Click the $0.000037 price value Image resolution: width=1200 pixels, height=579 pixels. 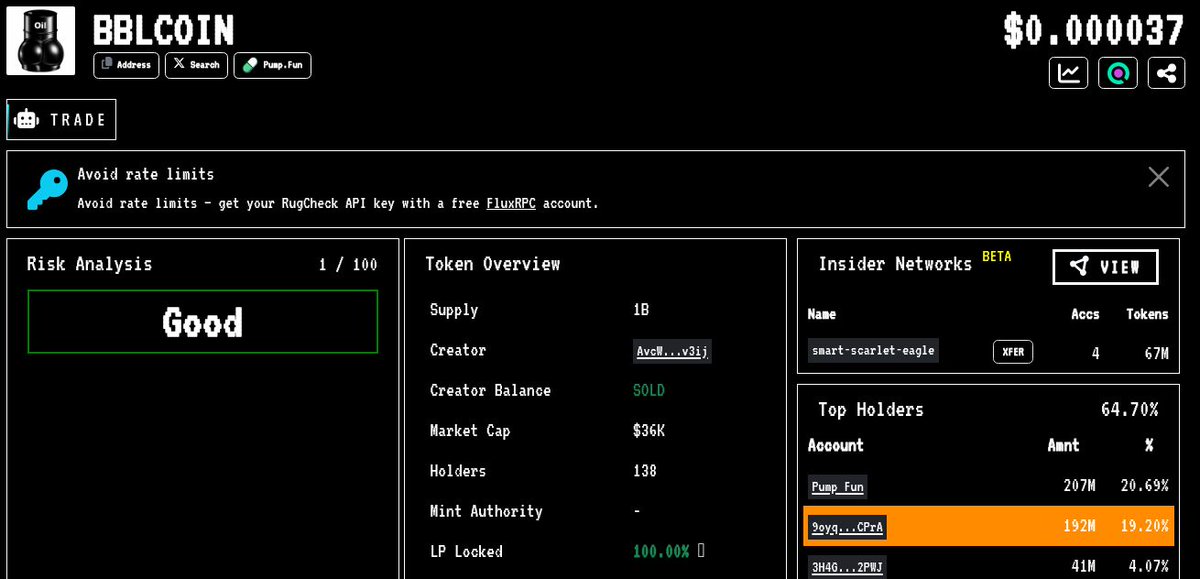(1094, 30)
